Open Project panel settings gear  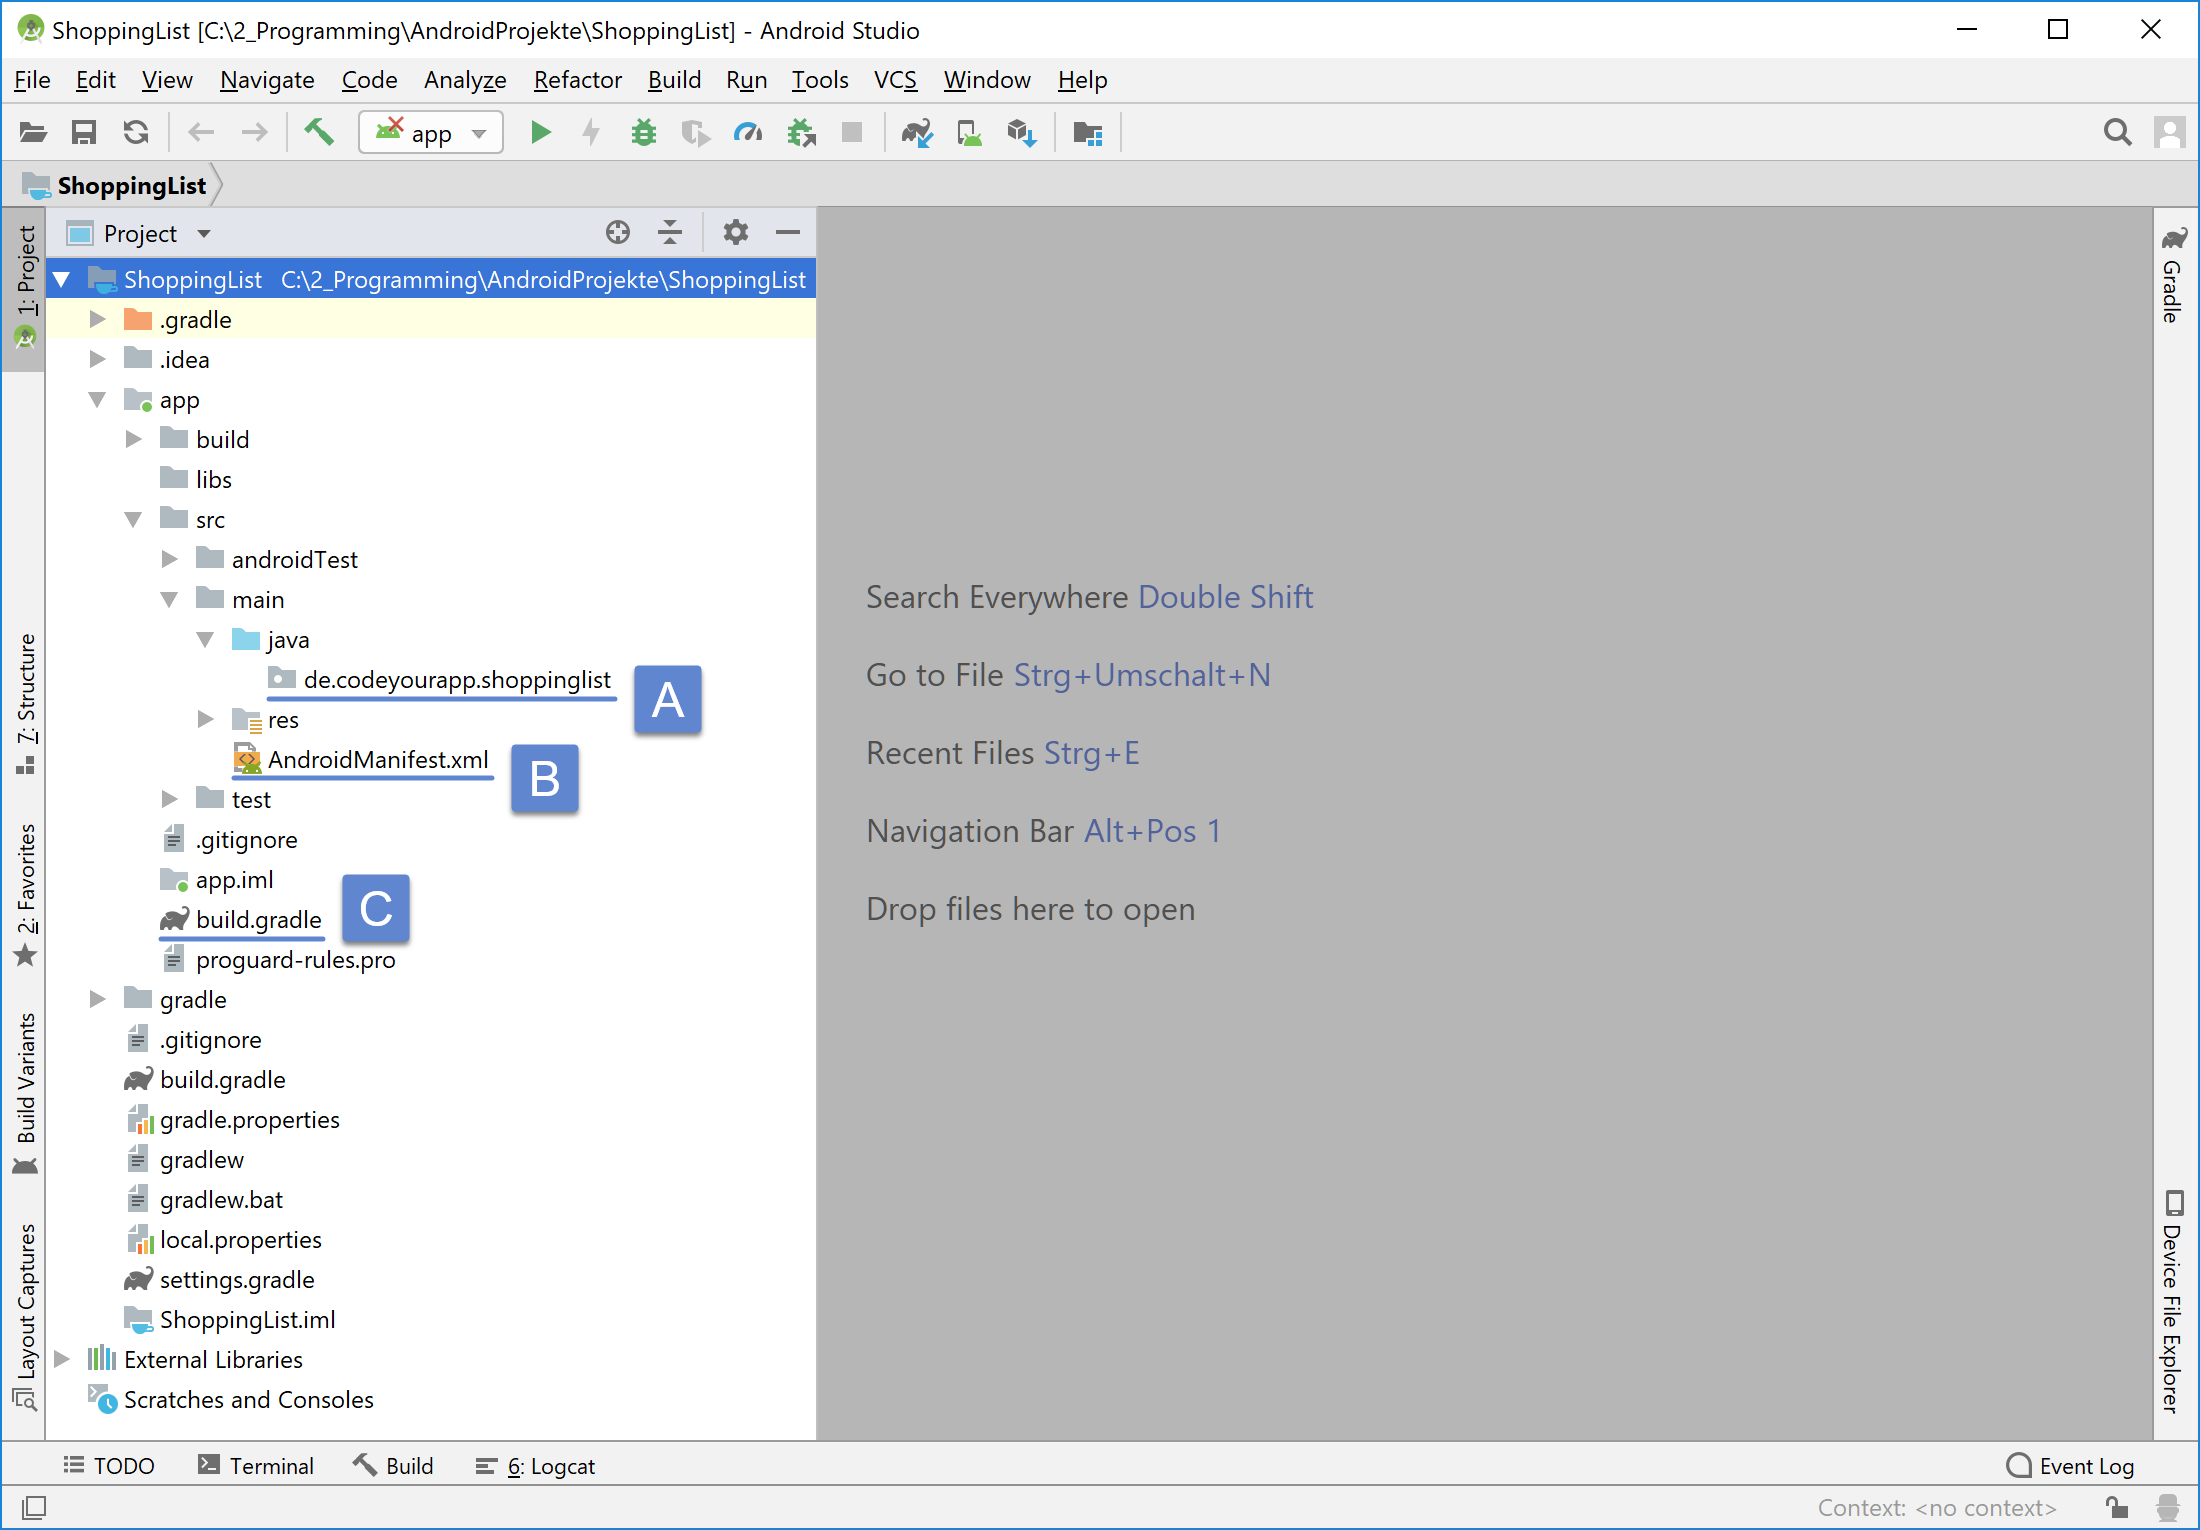[x=736, y=233]
